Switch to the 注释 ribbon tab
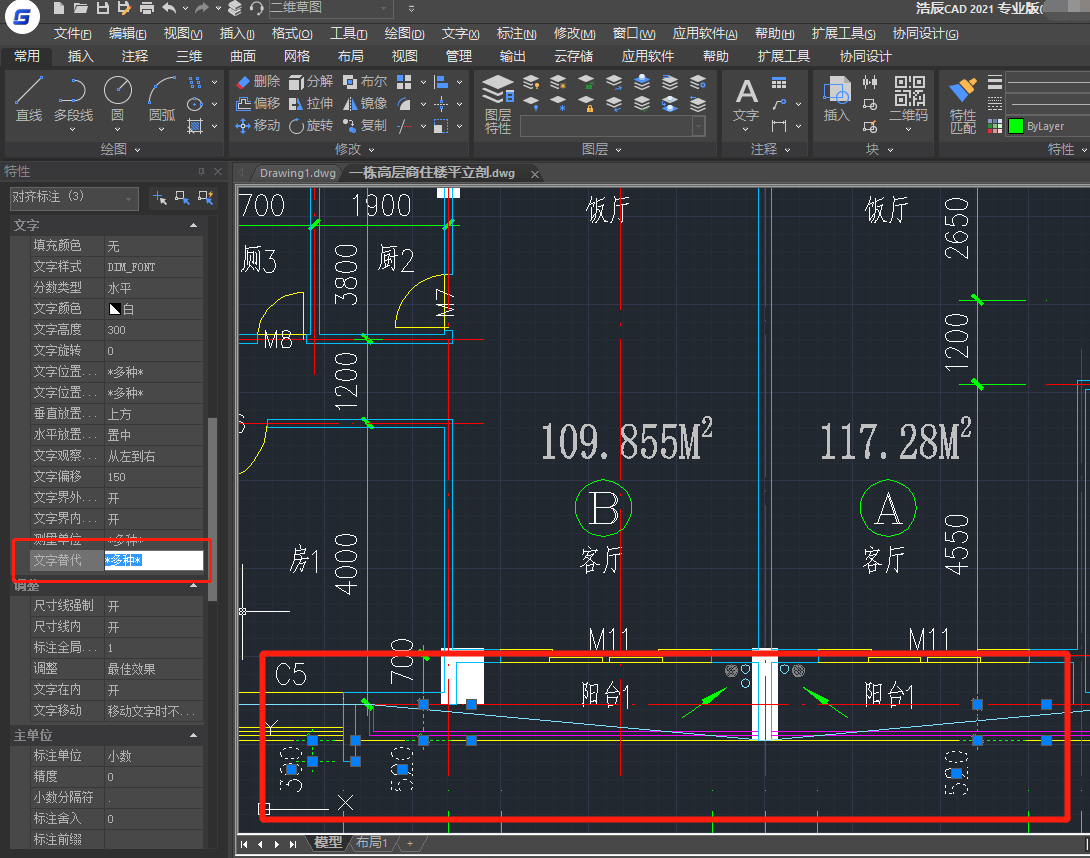This screenshot has width=1090, height=858. 135,56
